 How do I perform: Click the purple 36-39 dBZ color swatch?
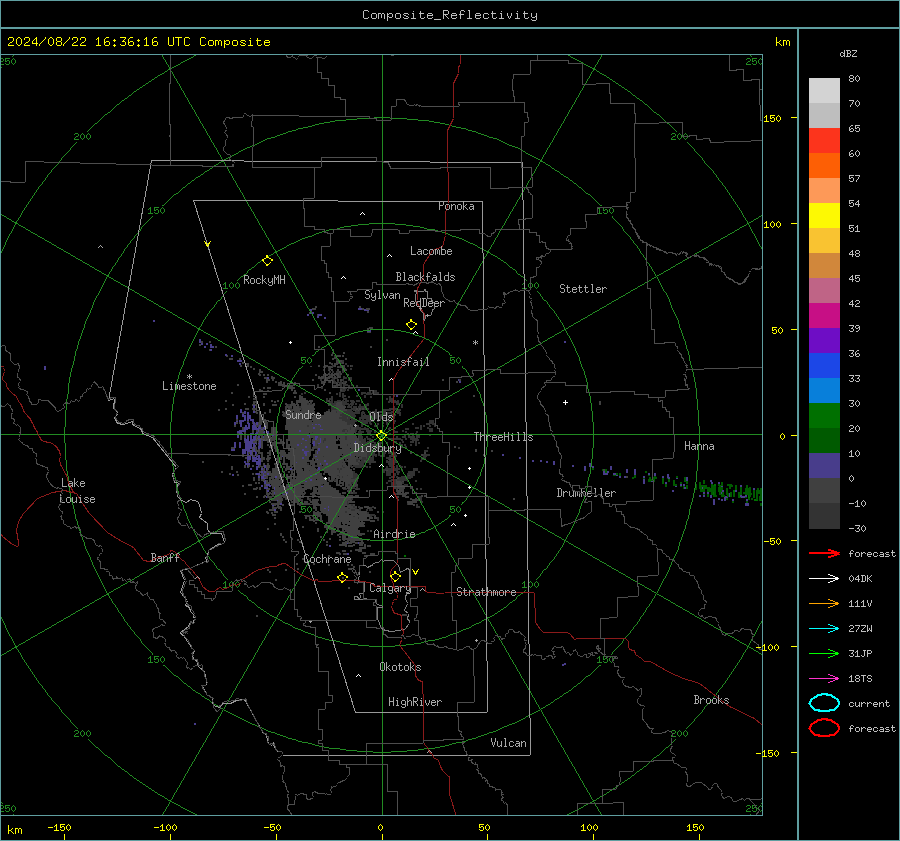[x=824, y=340]
